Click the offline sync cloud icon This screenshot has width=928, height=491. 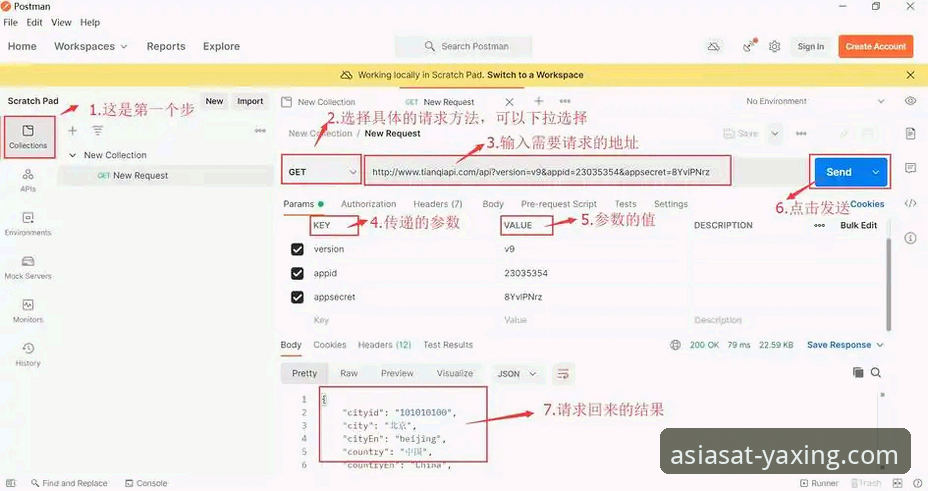coord(714,46)
